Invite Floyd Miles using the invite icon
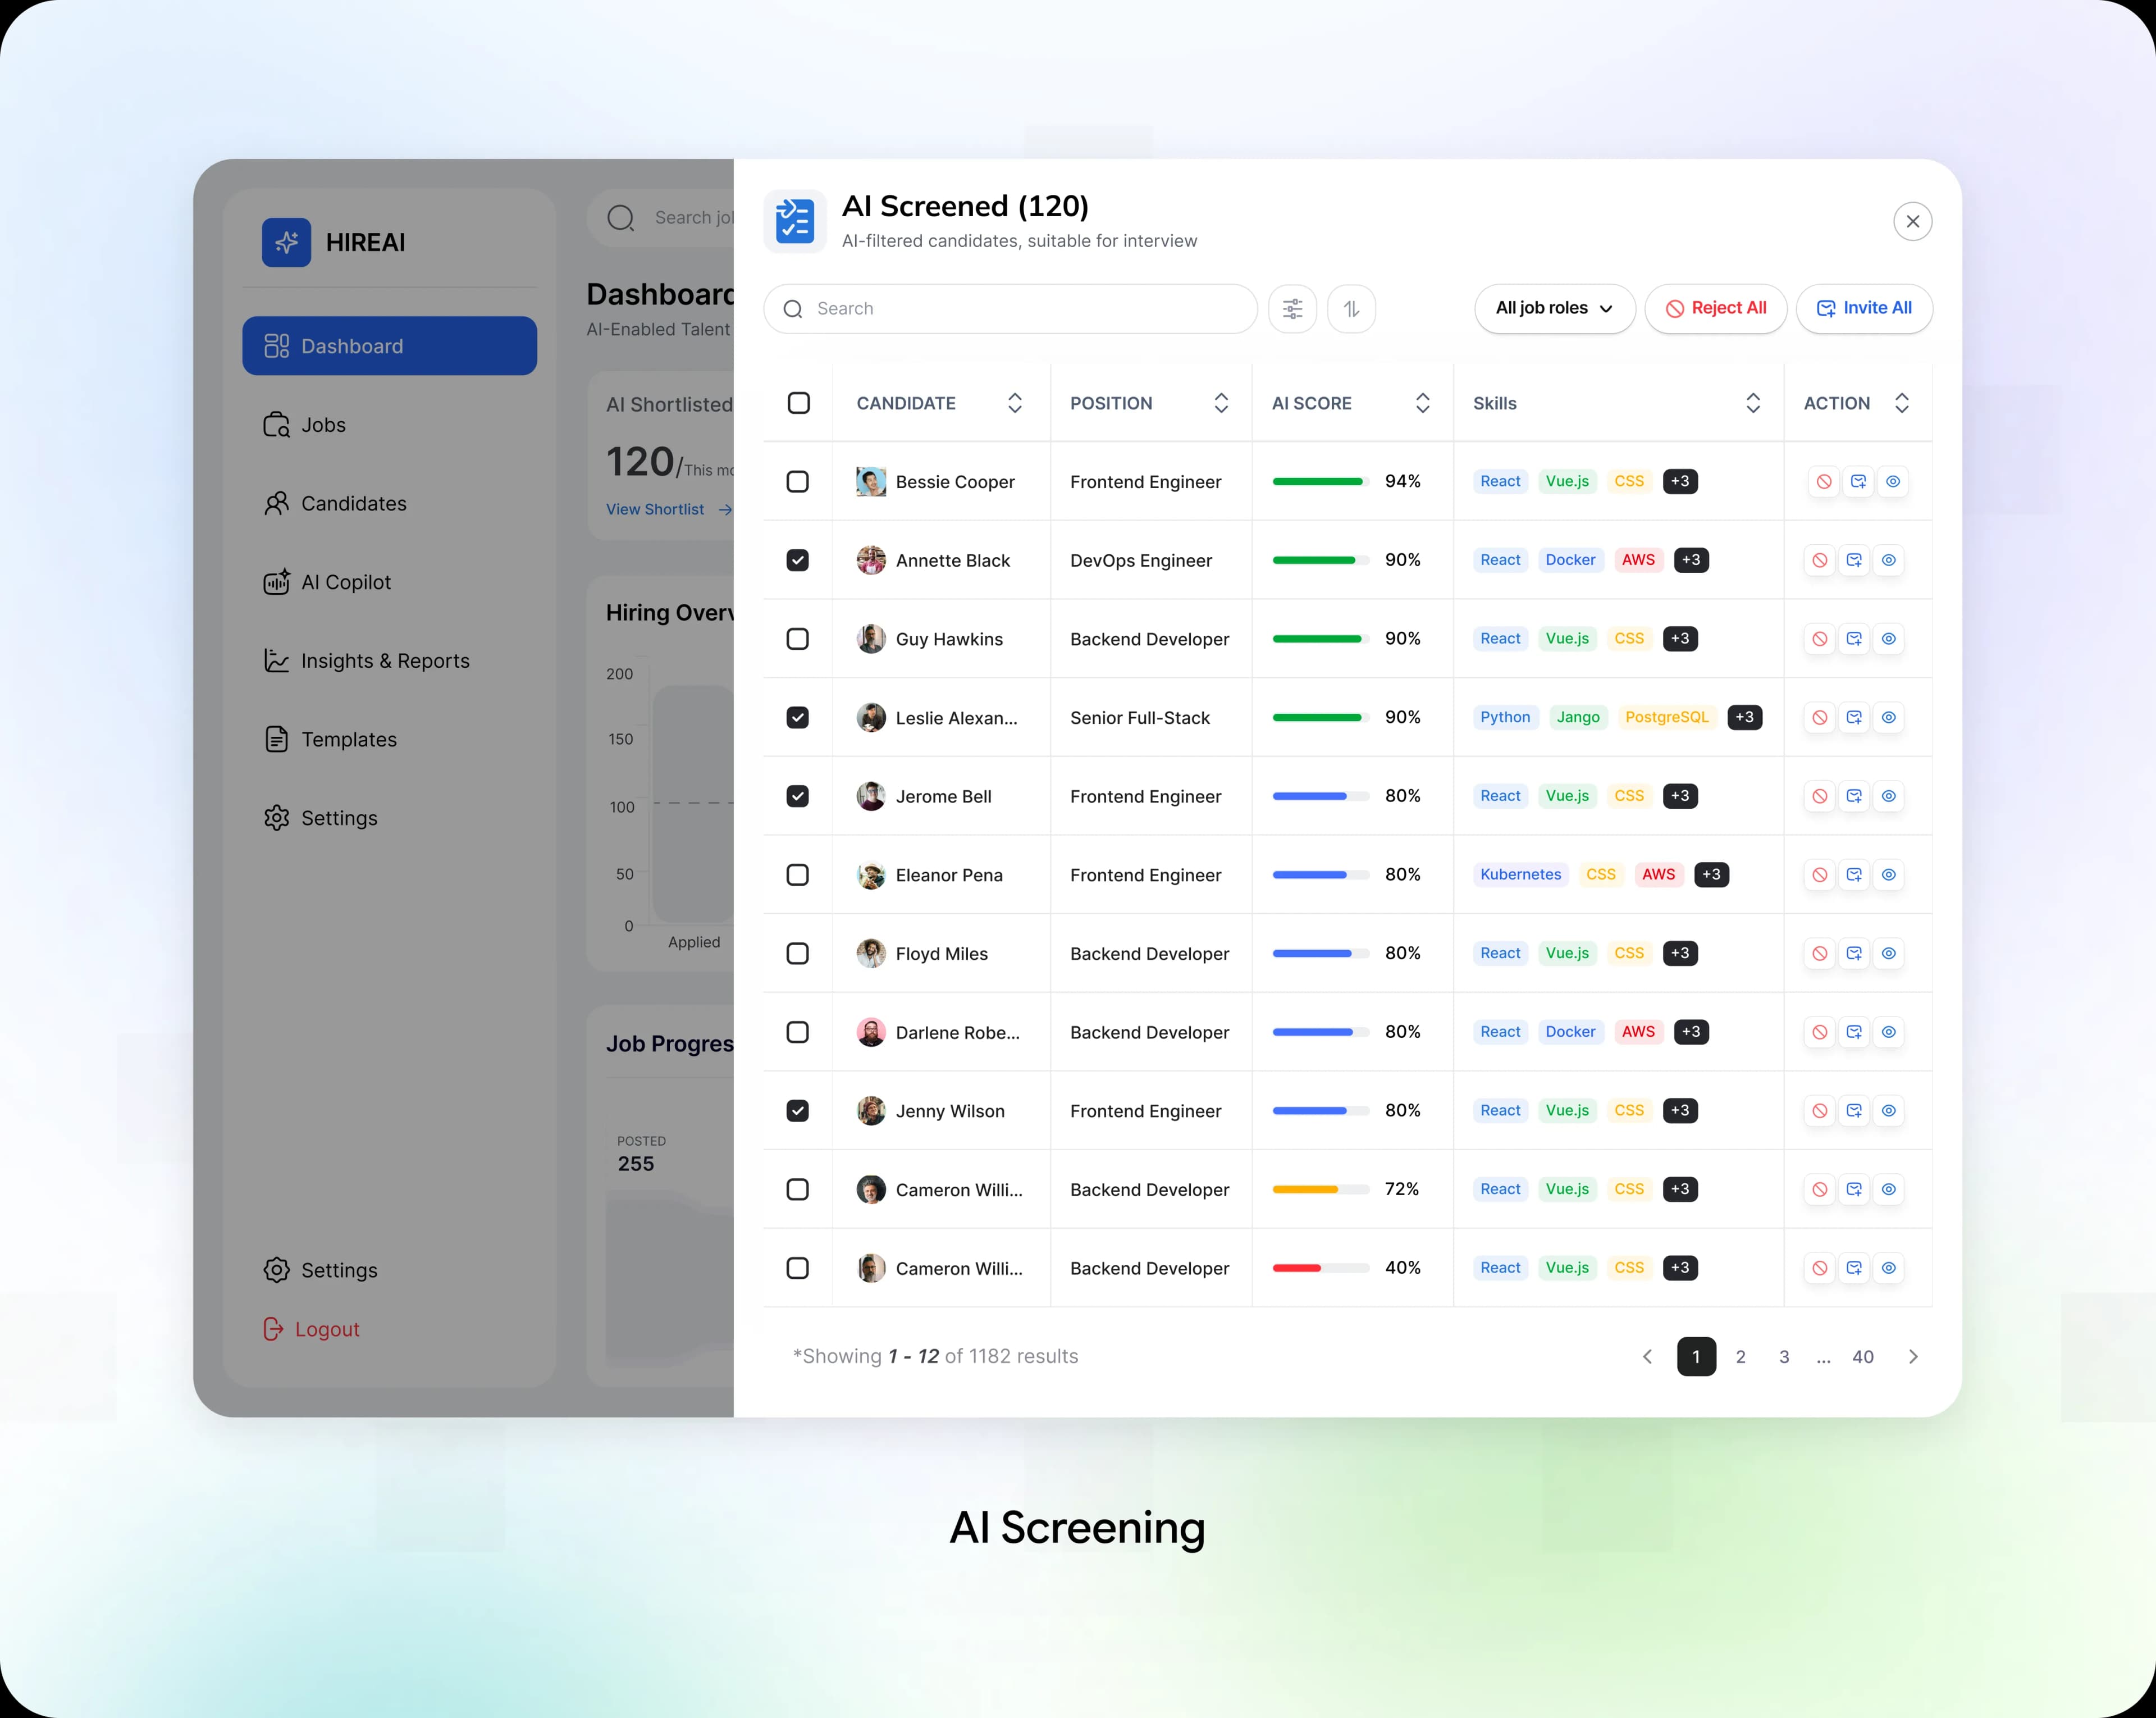Image resolution: width=2156 pixels, height=1718 pixels. 1854,953
